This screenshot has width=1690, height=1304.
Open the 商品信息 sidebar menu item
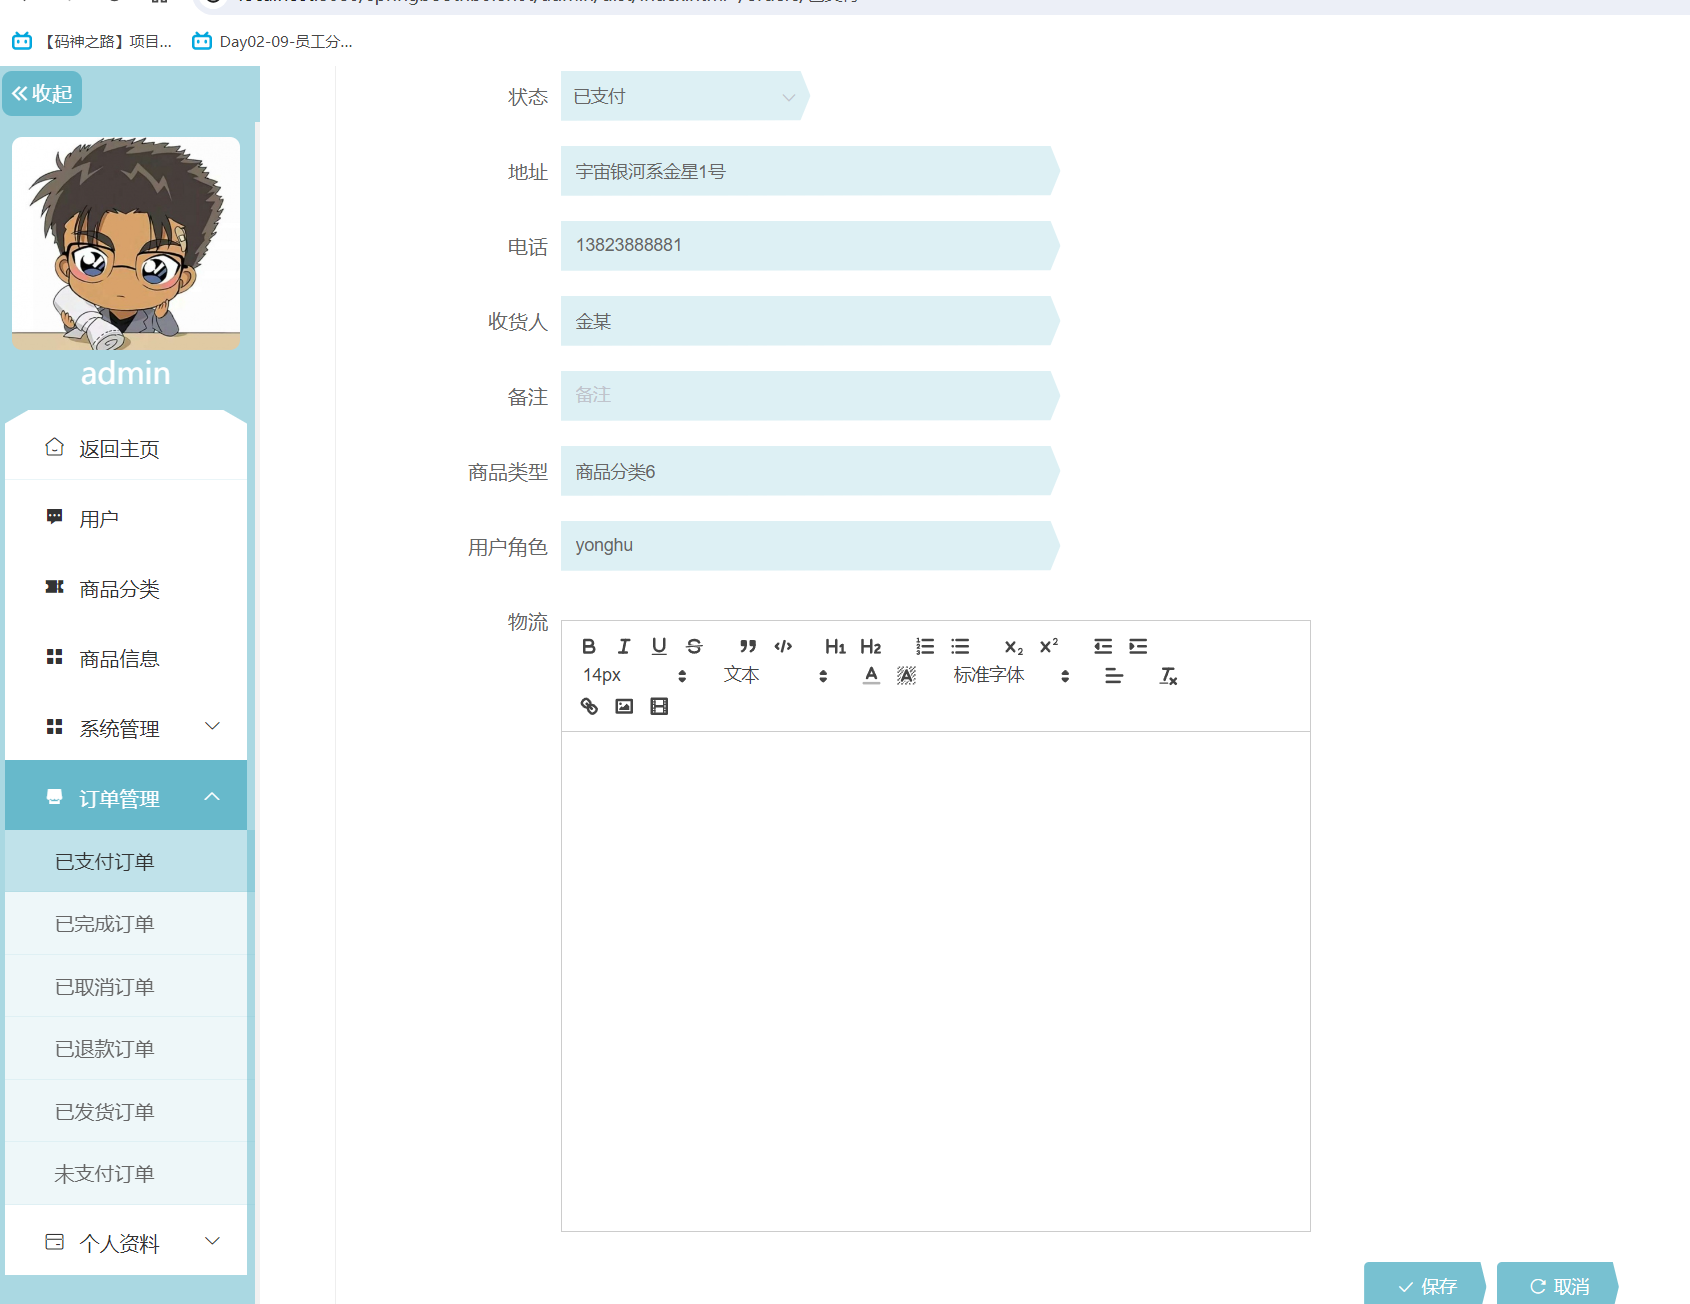point(126,658)
